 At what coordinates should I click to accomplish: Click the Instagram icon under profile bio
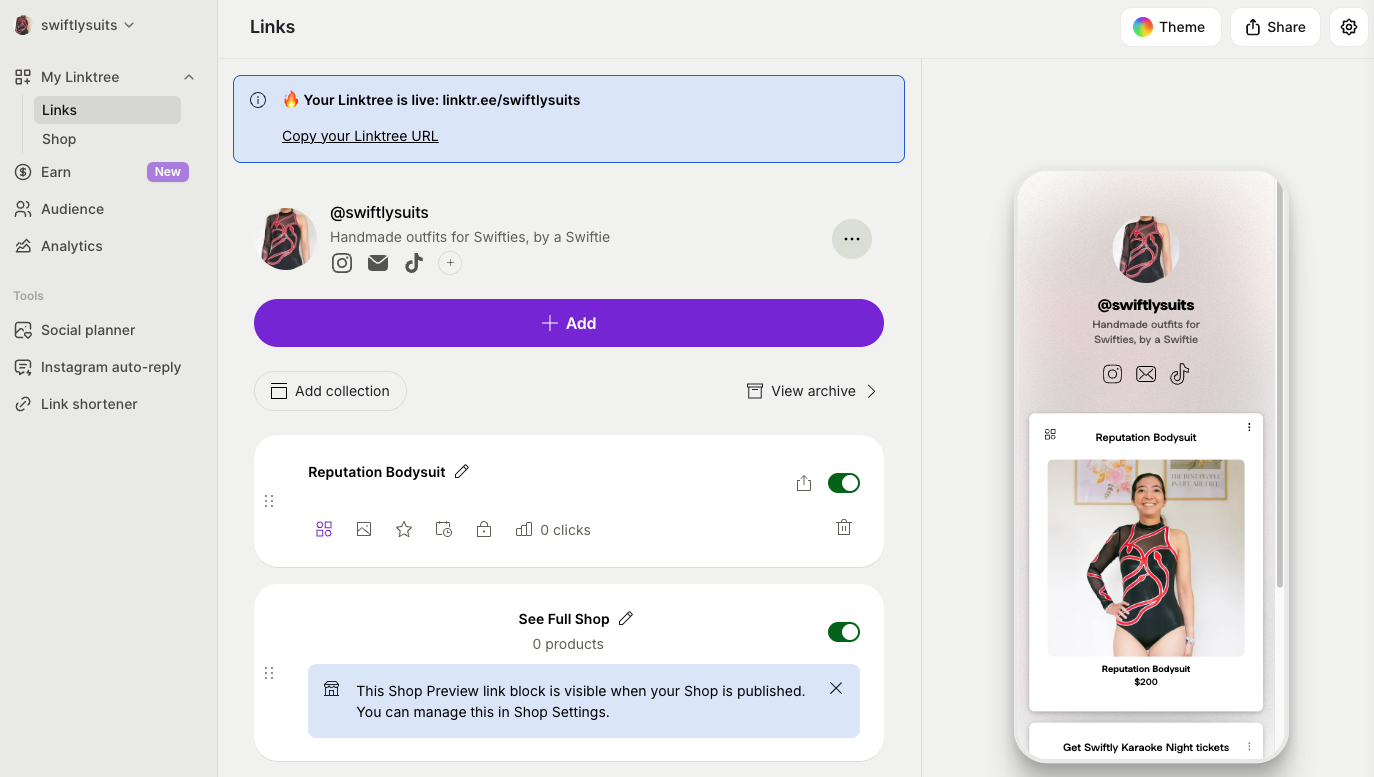coord(342,263)
